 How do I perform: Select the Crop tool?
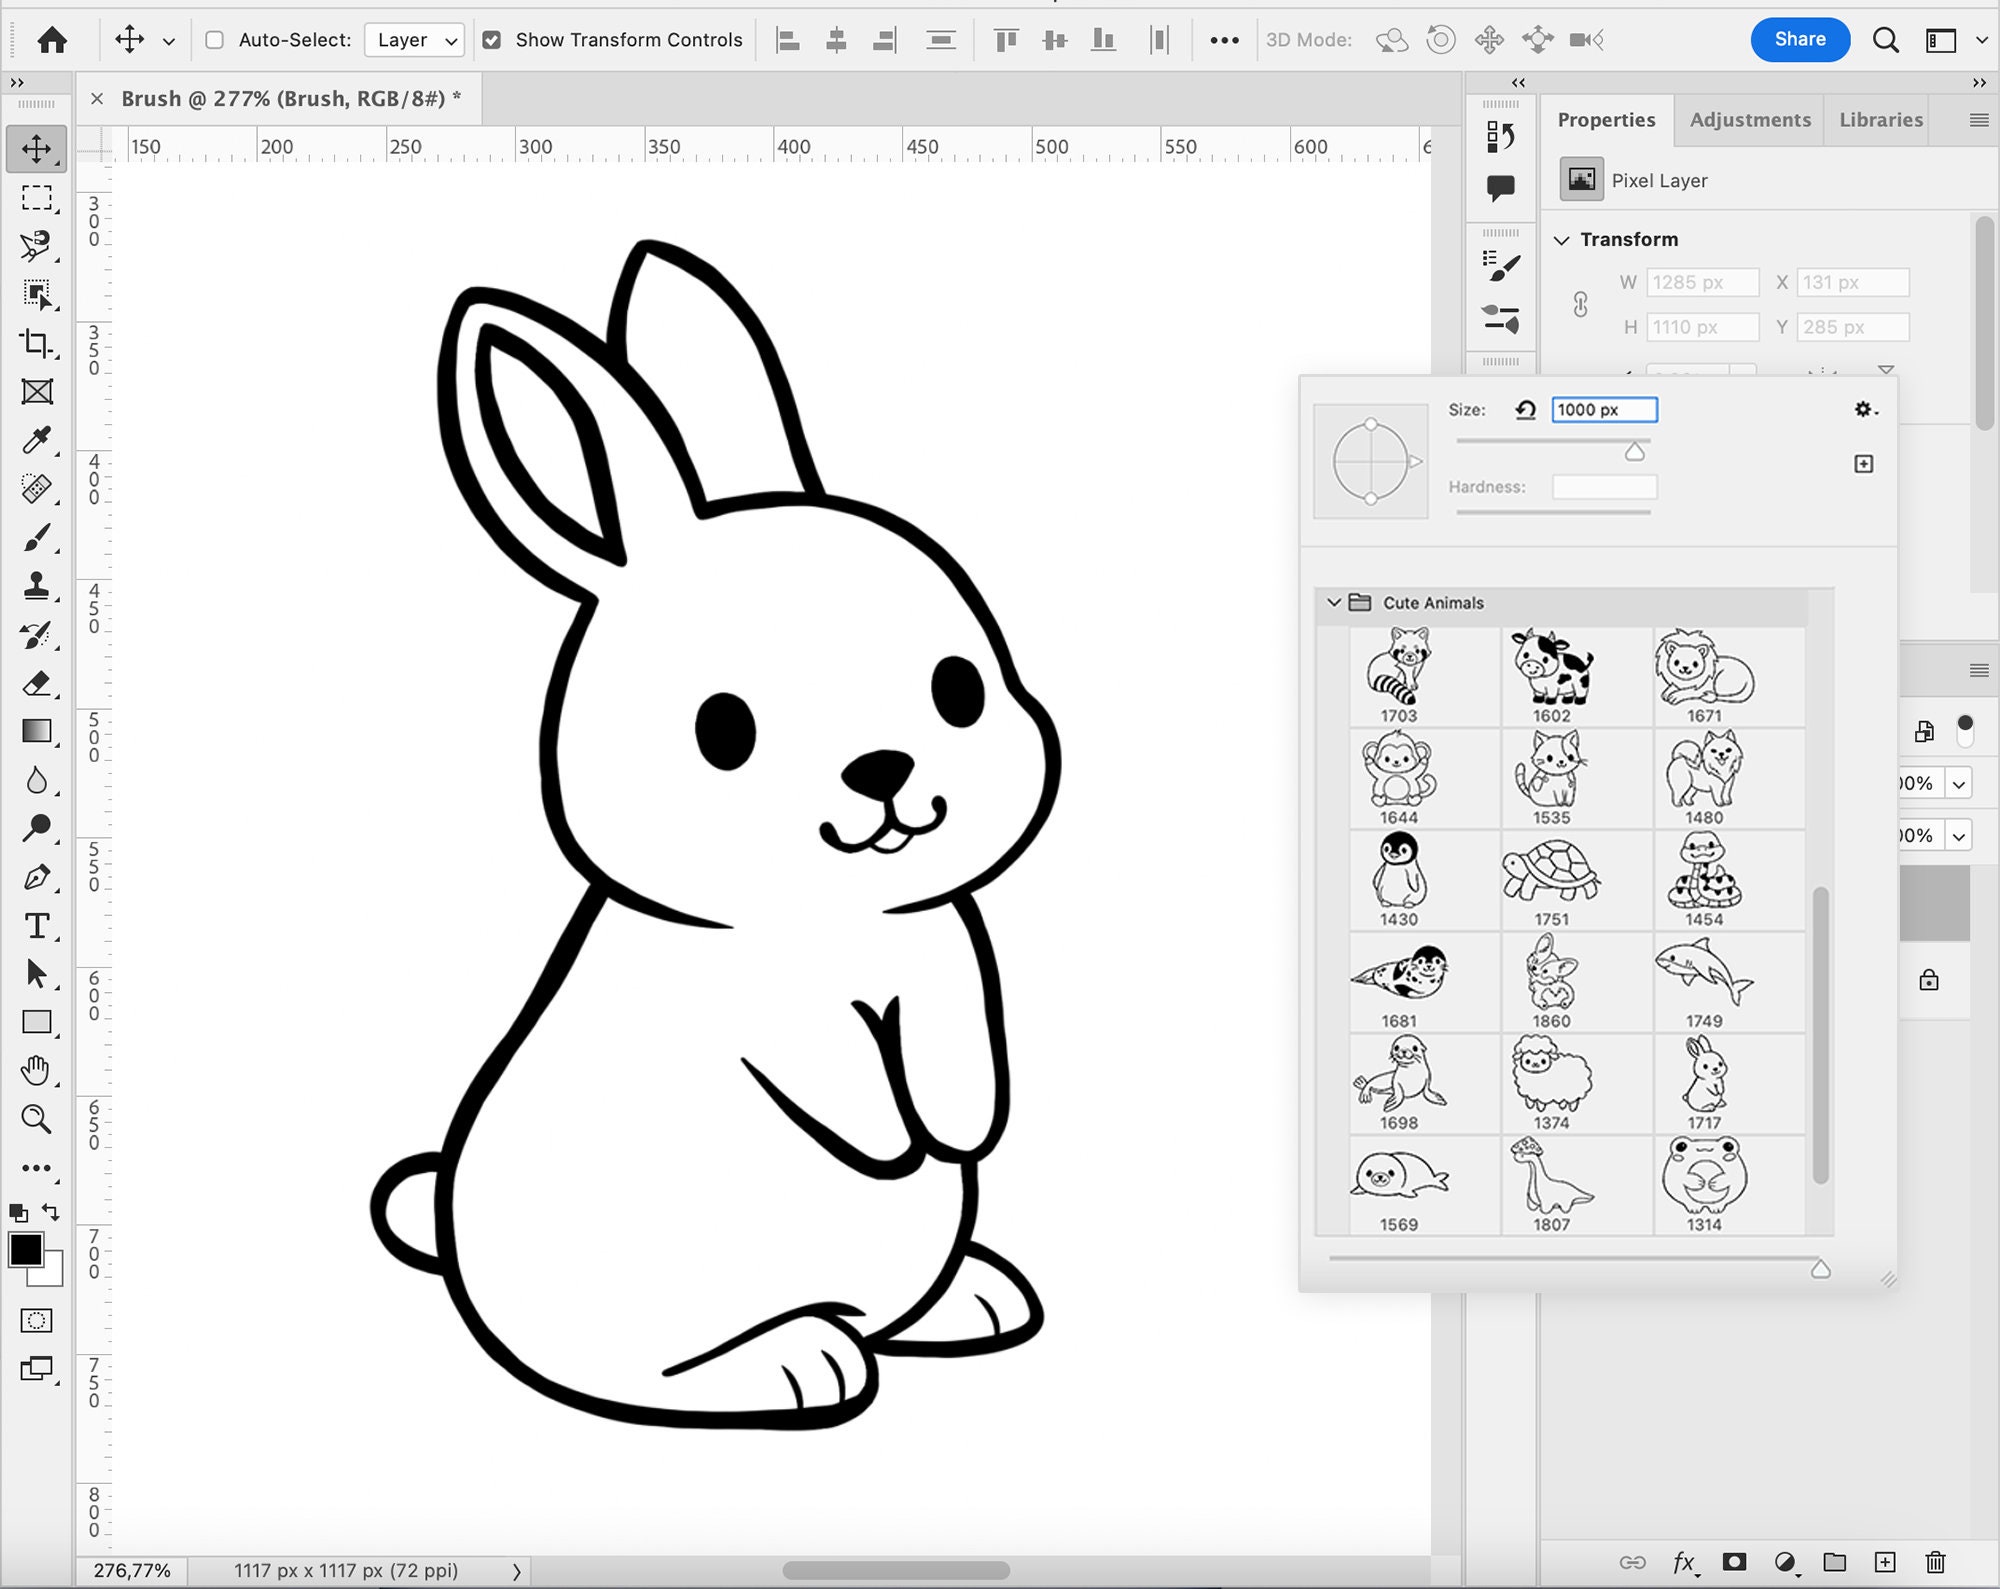click(x=37, y=345)
